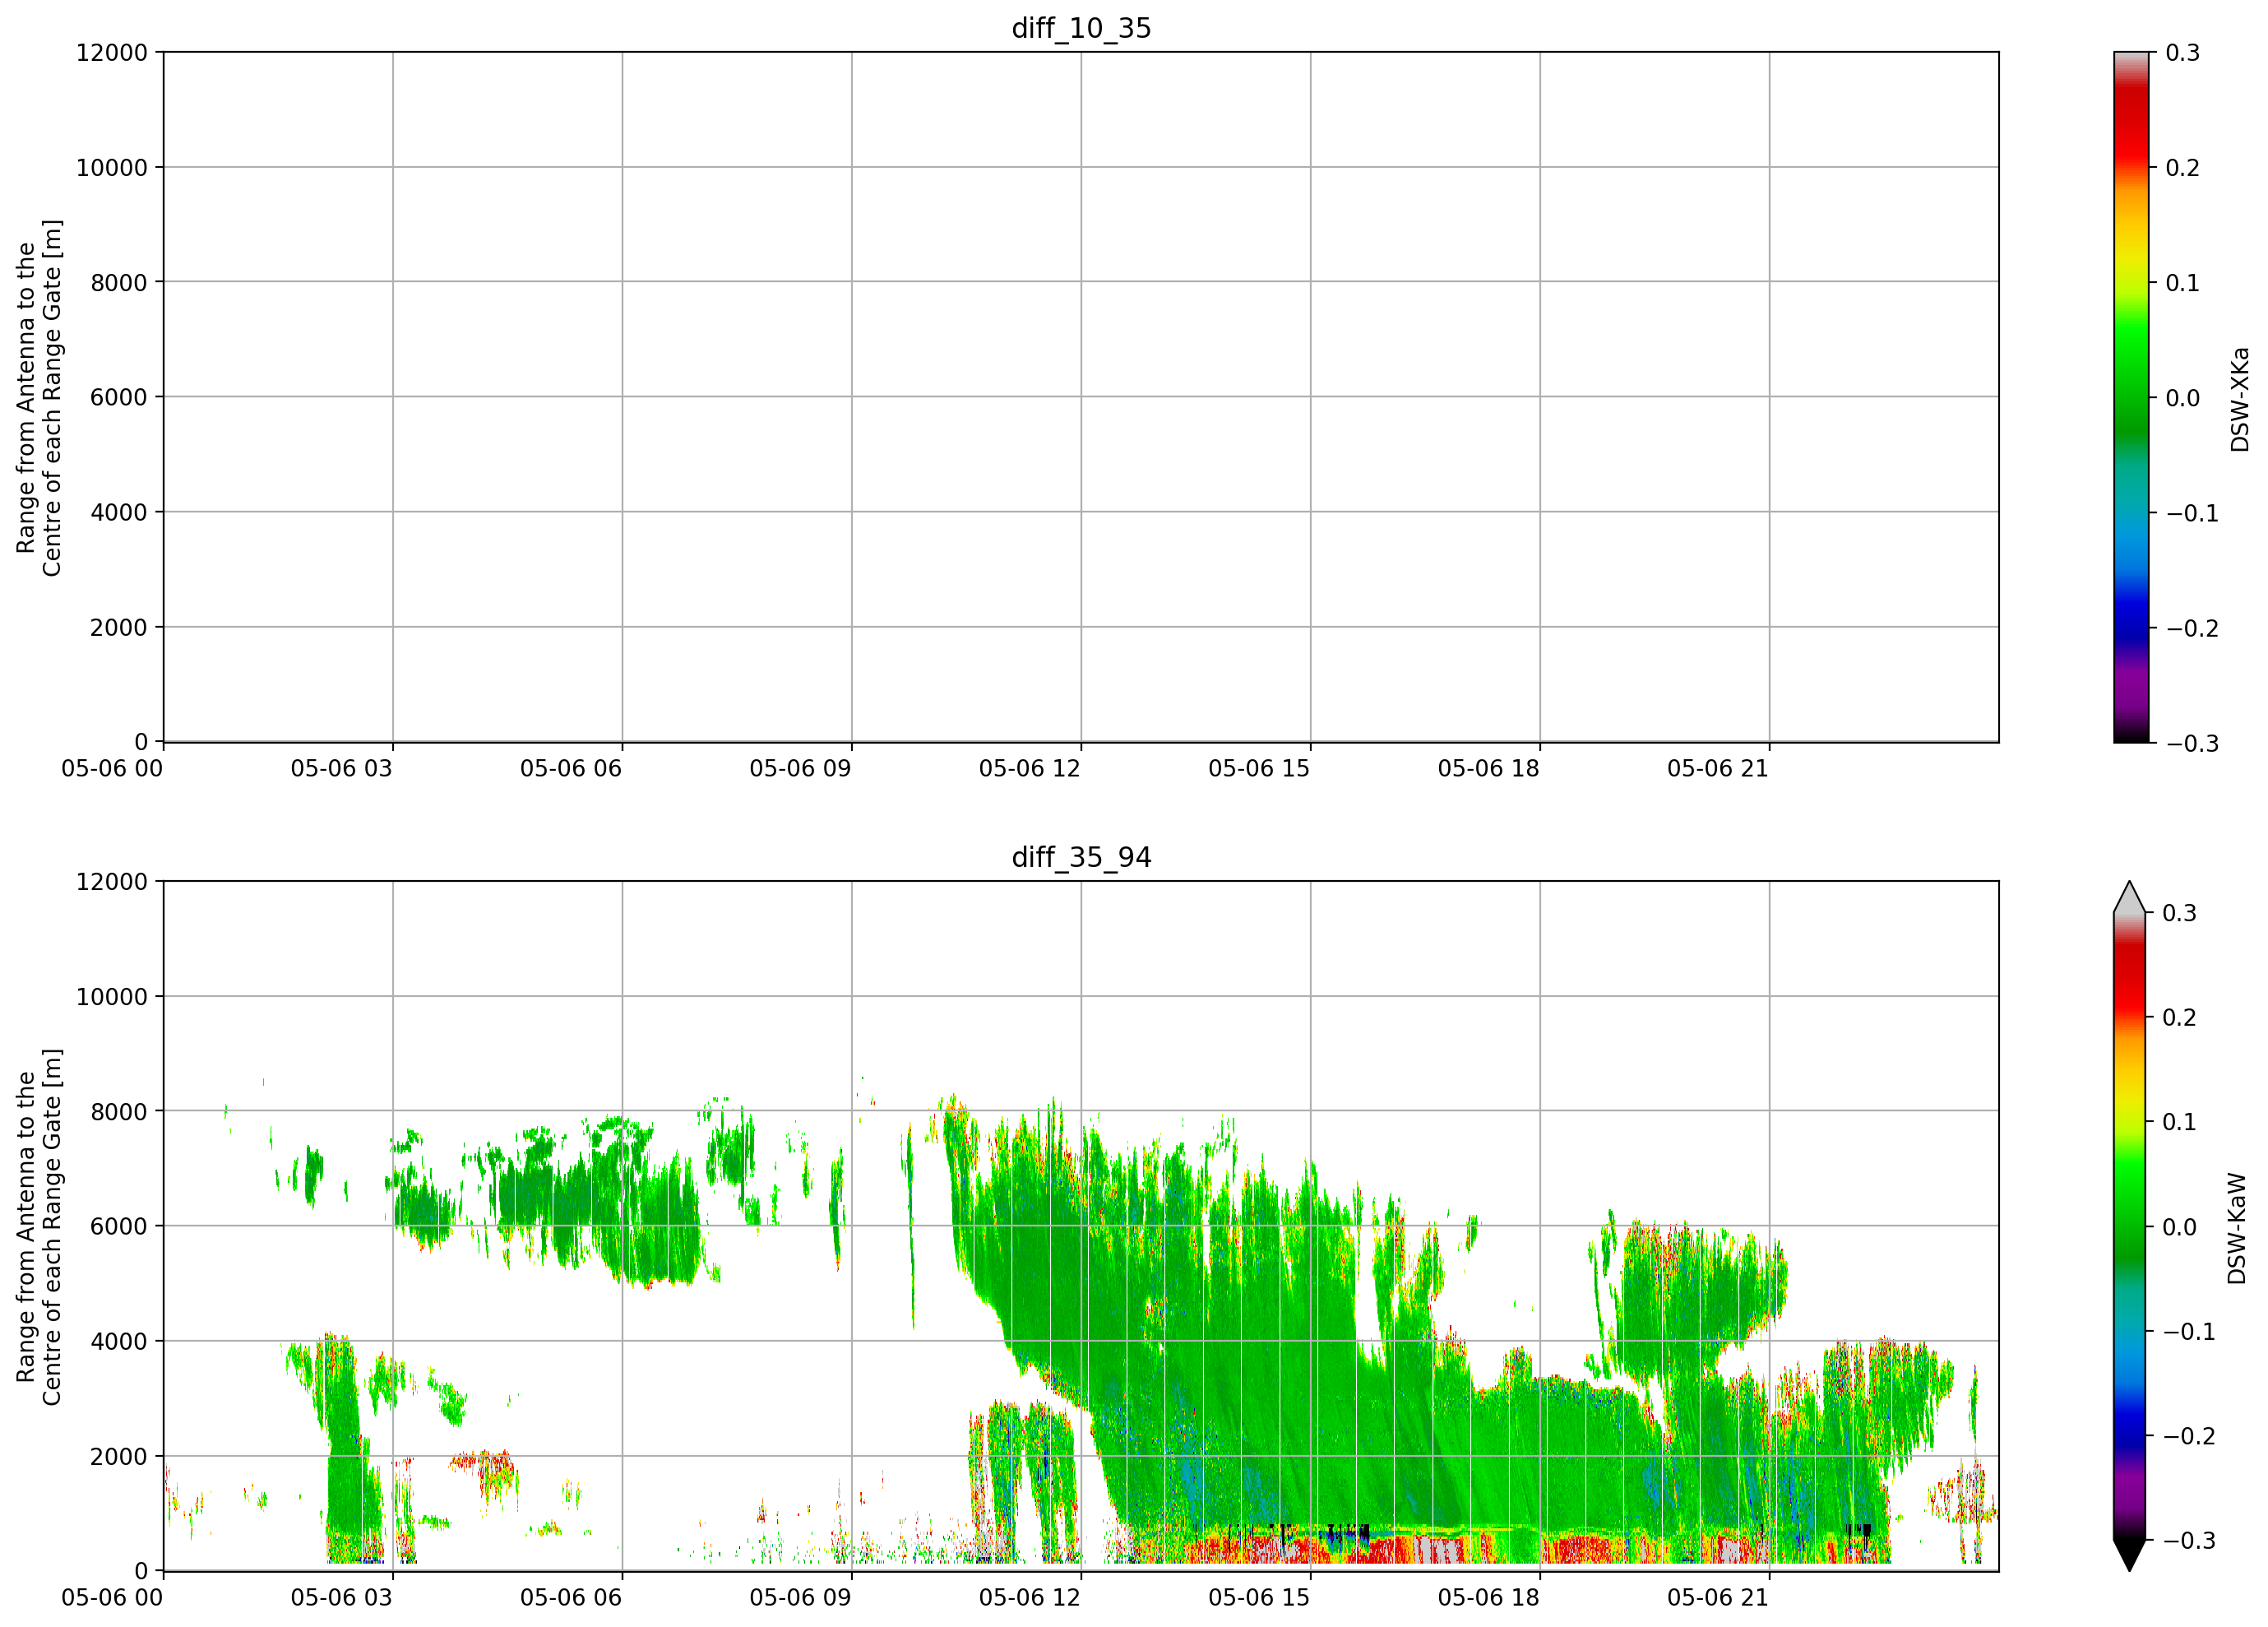Click '05-06 03' x-tick under diff_35_94 plot

(x=342, y=1597)
